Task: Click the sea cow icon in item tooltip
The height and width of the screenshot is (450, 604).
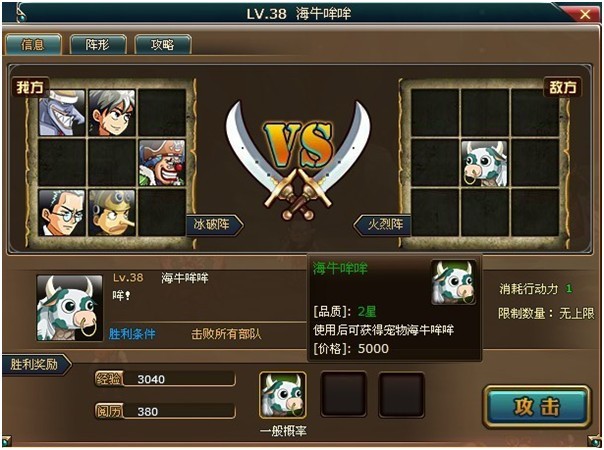Action: pyautogui.click(x=454, y=282)
